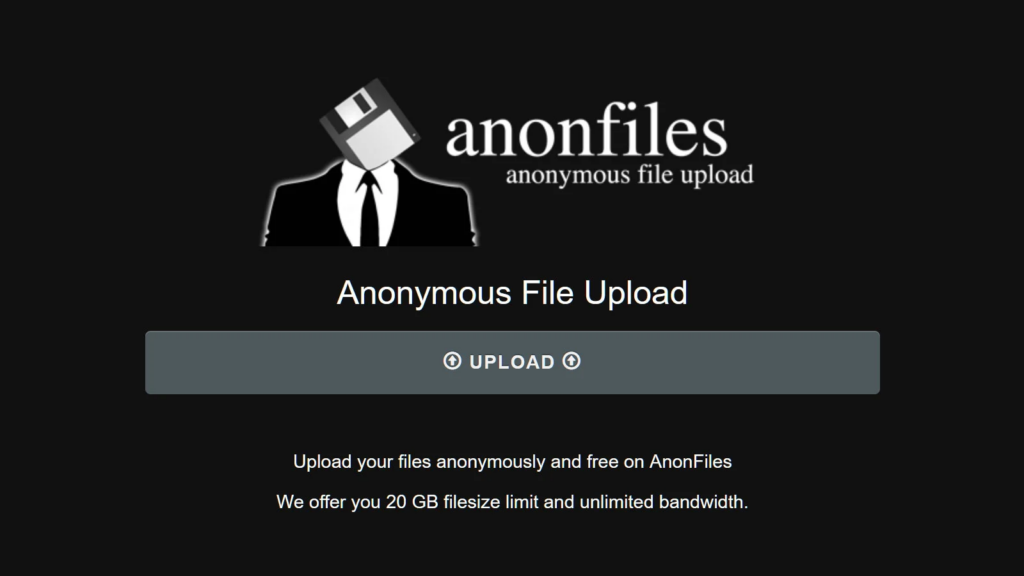Click the 'anonymous file upload' tagline
This screenshot has height=576, width=1024.
[x=630, y=175]
